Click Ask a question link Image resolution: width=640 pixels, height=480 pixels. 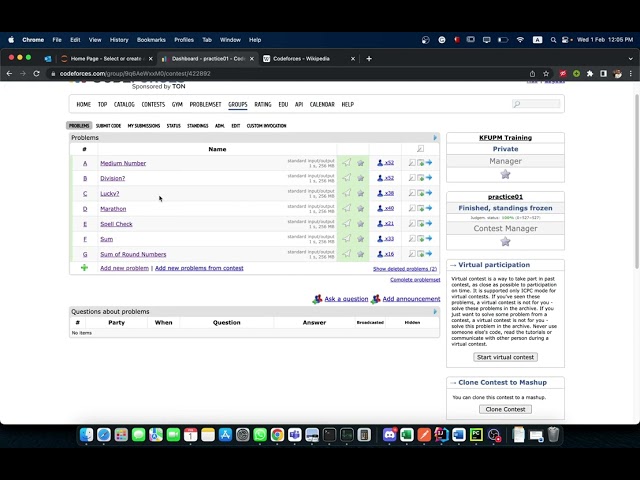[x=346, y=299]
